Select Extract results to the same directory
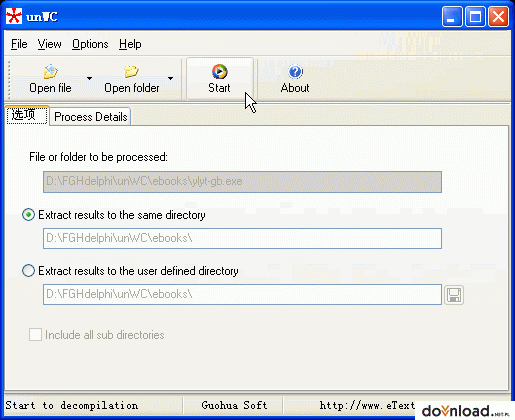The width and height of the screenshot is (515, 420). tap(28, 215)
